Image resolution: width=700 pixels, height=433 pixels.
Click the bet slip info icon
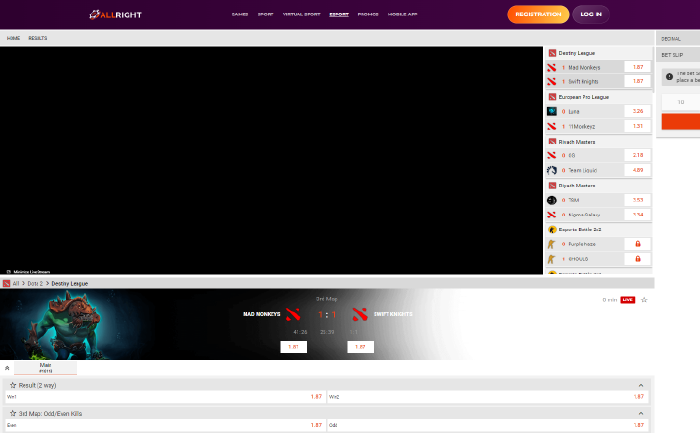click(669, 76)
